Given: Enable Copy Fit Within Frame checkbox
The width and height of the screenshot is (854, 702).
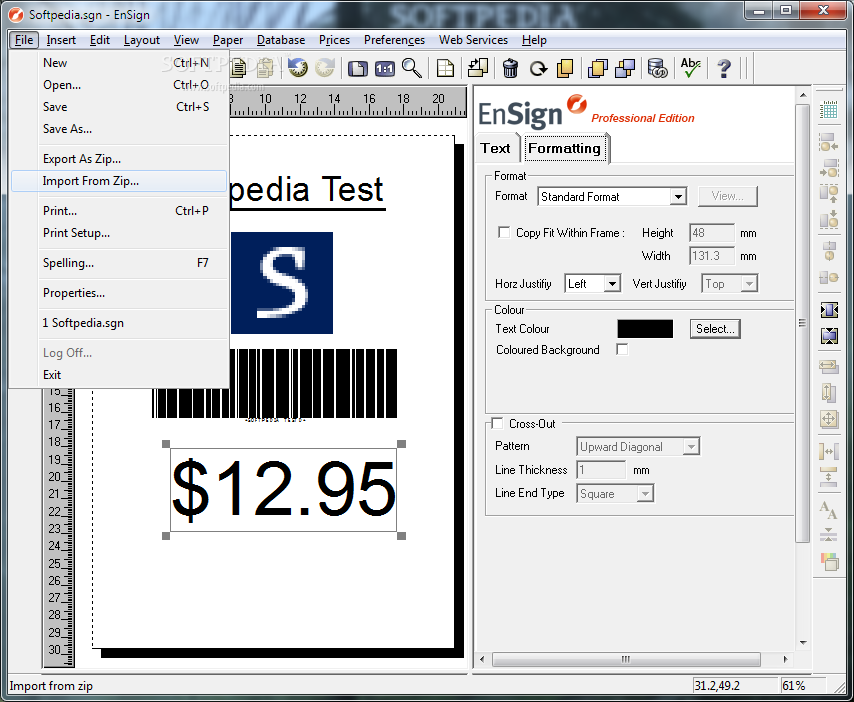Looking at the screenshot, I should click(x=504, y=233).
